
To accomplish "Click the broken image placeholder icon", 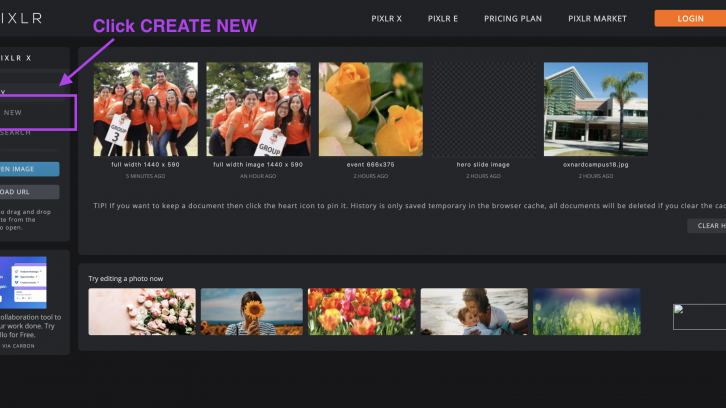I will [679, 310].
